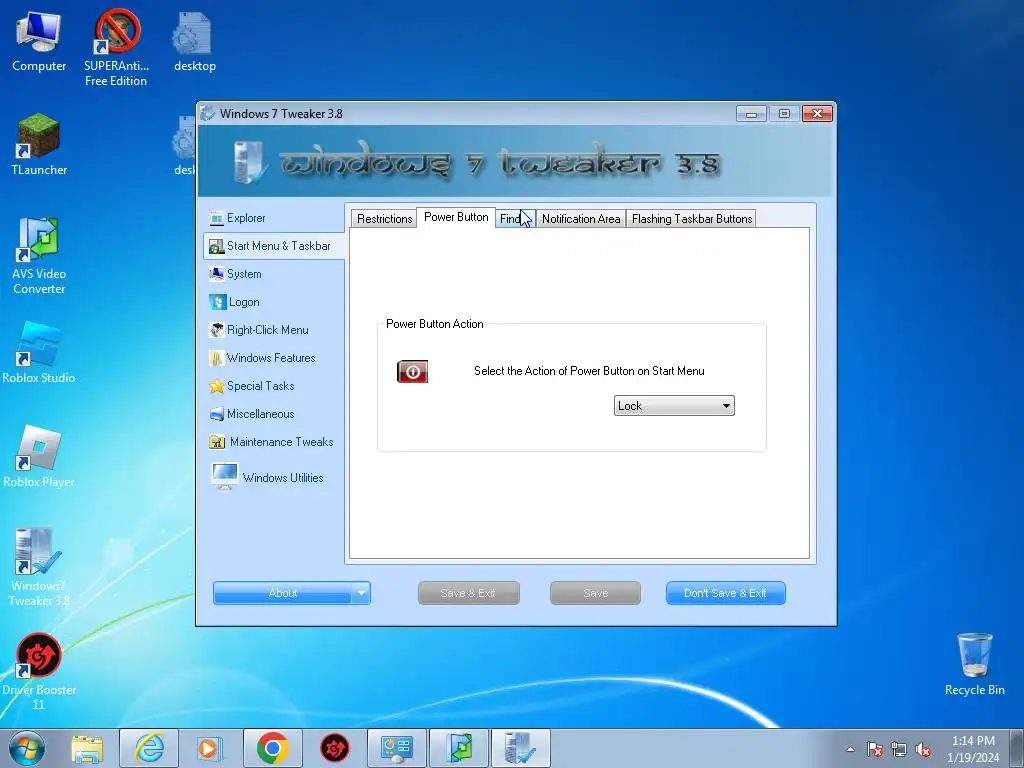Click the red power button icon
Viewport: 1024px width, 768px height.
(x=413, y=372)
